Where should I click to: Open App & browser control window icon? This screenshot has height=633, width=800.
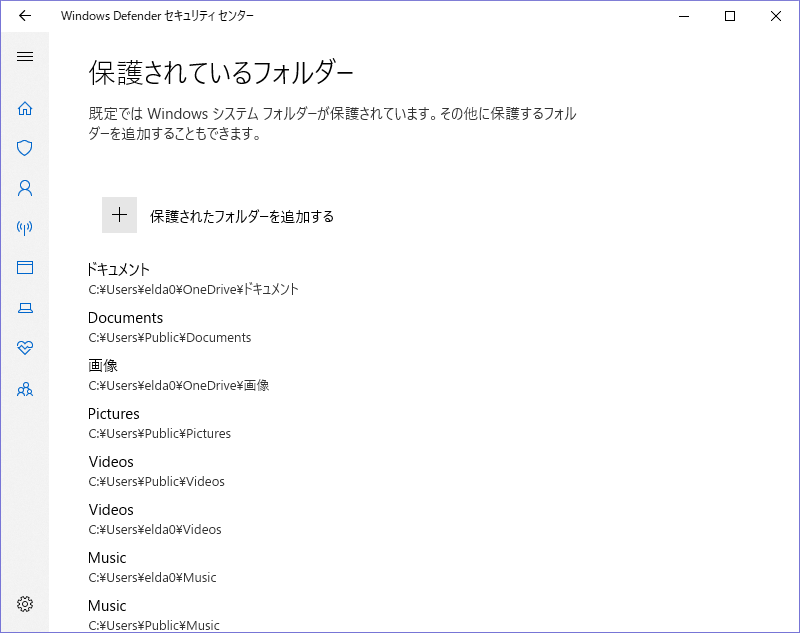[x=25, y=268]
